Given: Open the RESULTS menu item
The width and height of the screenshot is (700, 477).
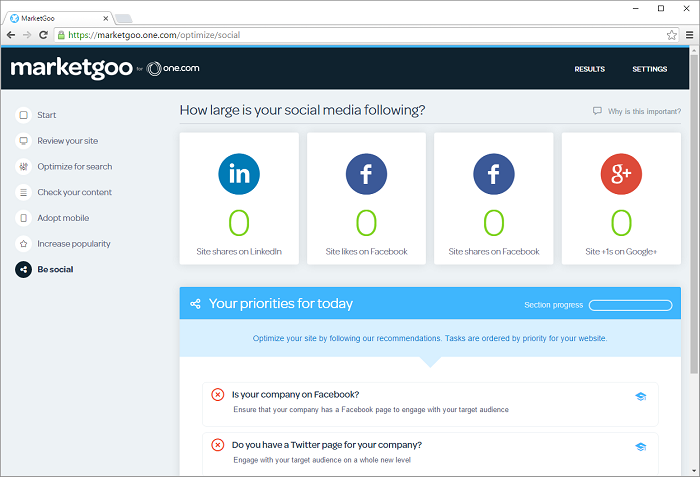Looking at the screenshot, I should pyautogui.click(x=590, y=69).
